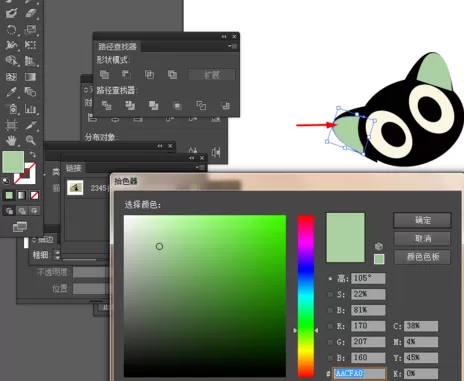Select the blue B radio (160)
This screenshot has width=464, height=381.
pyautogui.click(x=330, y=358)
